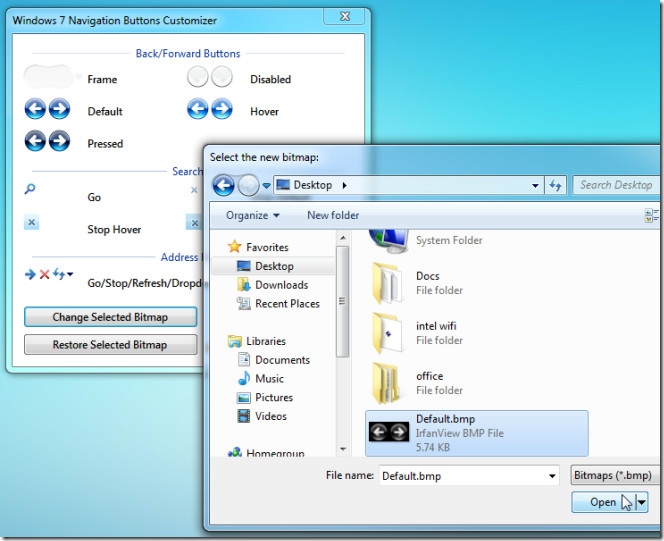Screen dimensions: 664x541
Task: Go back in the file dialog
Action: (223, 185)
